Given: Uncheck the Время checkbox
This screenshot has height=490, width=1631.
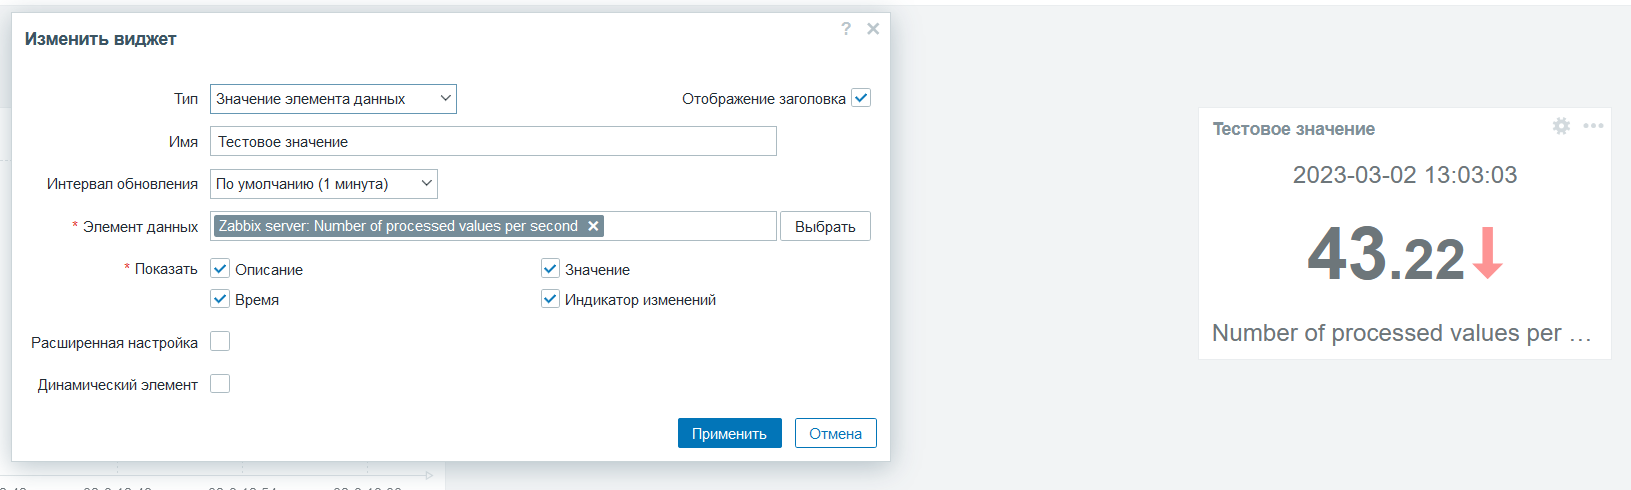Looking at the screenshot, I should pos(220,299).
